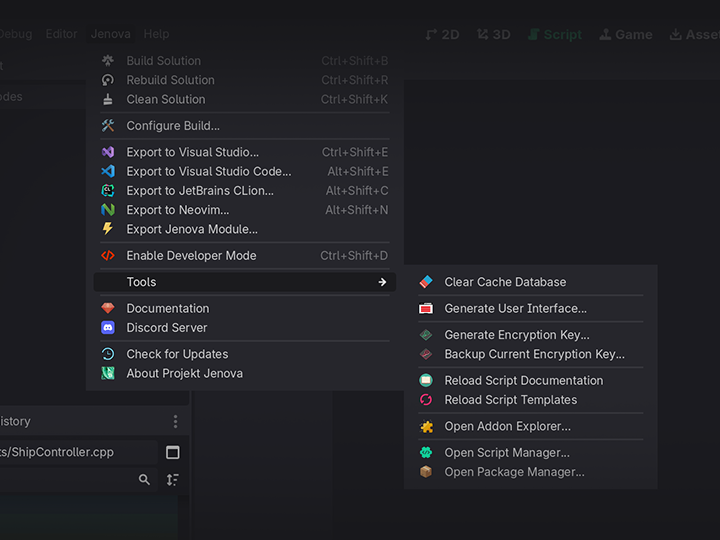This screenshot has height=540, width=720.
Task: Open the Documentation entry
Action: [x=245, y=308]
